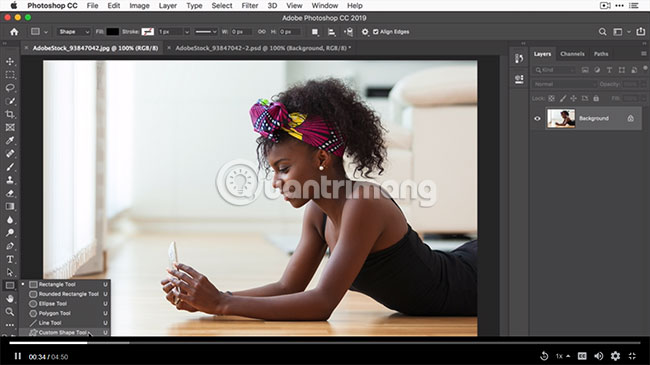Click the Background layer thumbnail
This screenshot has width=650, height=365.
(561, 119)
